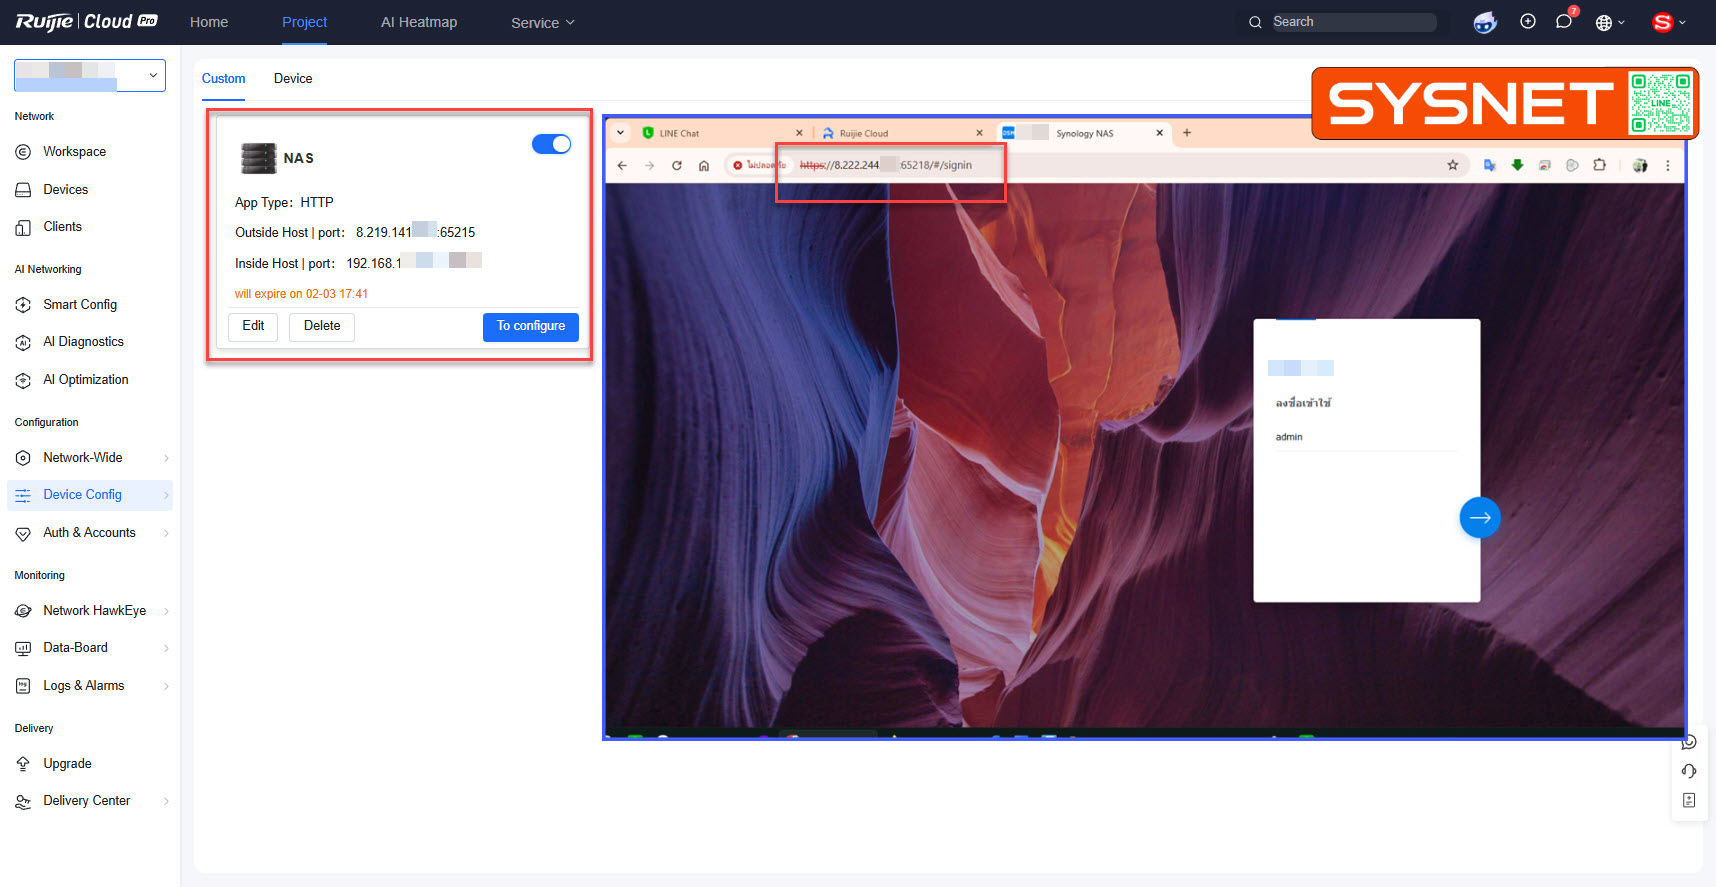1716x887 pixels.
Task: Select the Project menu item
Action: tap(304, 22)
